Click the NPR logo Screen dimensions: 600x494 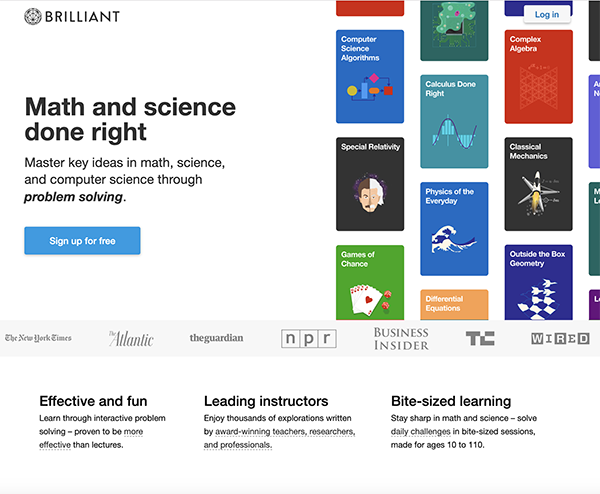coord(309,339)
